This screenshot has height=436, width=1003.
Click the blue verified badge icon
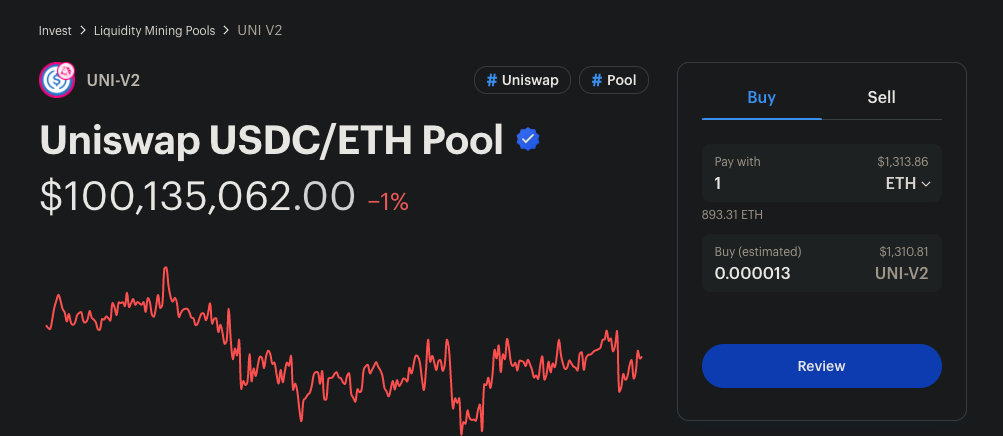click(x=528, y=140)
